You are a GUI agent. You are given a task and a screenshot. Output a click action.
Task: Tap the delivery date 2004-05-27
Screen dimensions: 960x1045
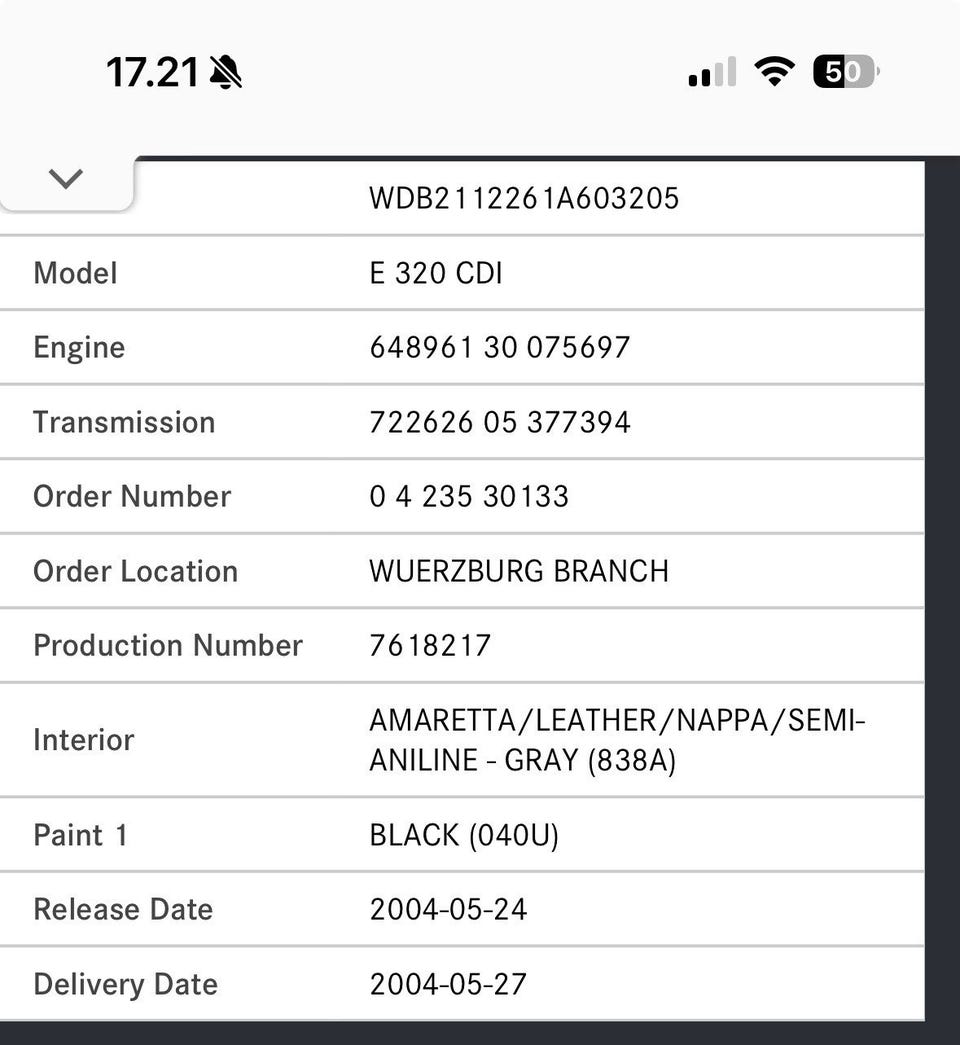(448, 984)
